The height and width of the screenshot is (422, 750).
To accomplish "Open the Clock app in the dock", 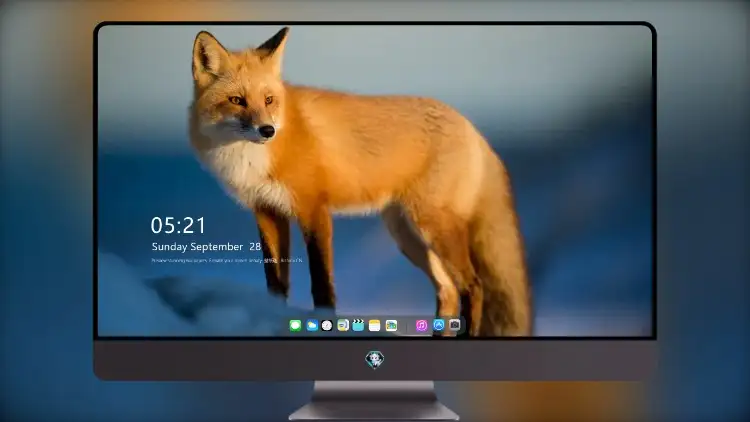I will [x=327, y=326].
